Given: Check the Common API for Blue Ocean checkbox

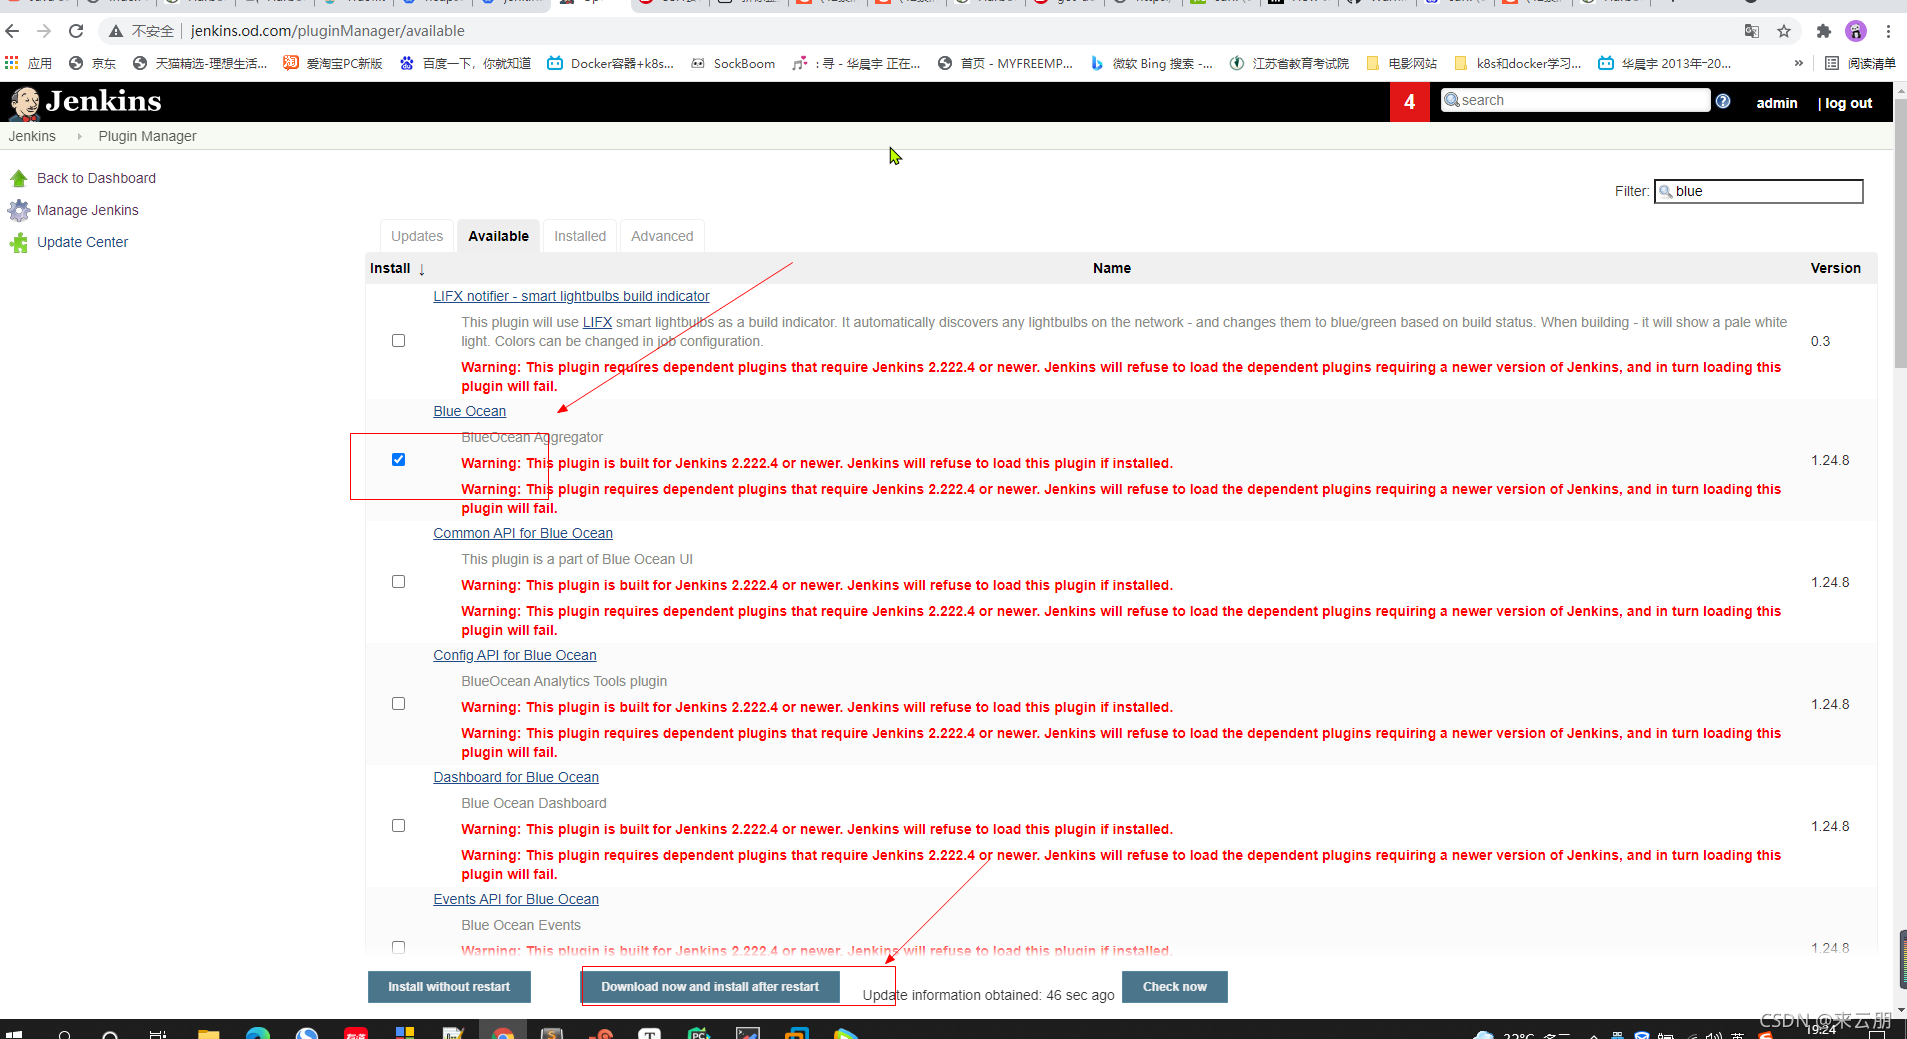Looking at the screenshot, I should click(x=398, y=581).
